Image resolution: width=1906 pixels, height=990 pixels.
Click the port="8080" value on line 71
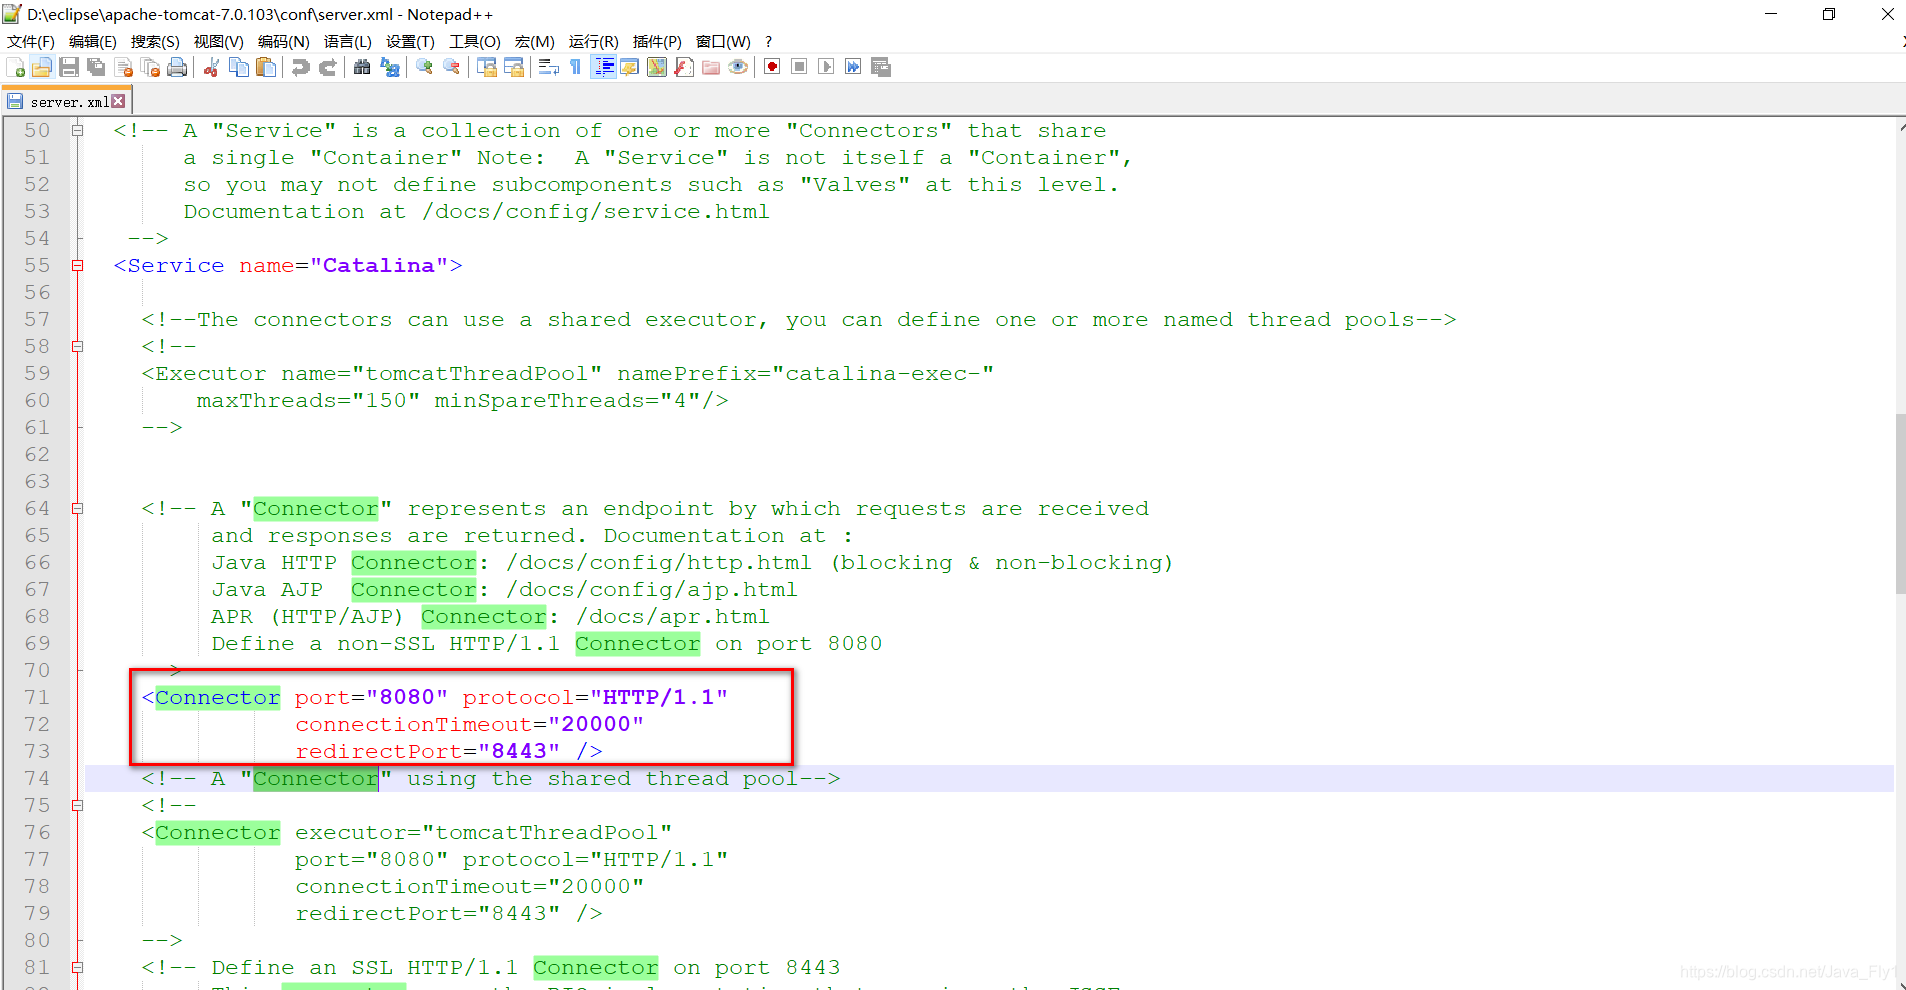(371, 697)
